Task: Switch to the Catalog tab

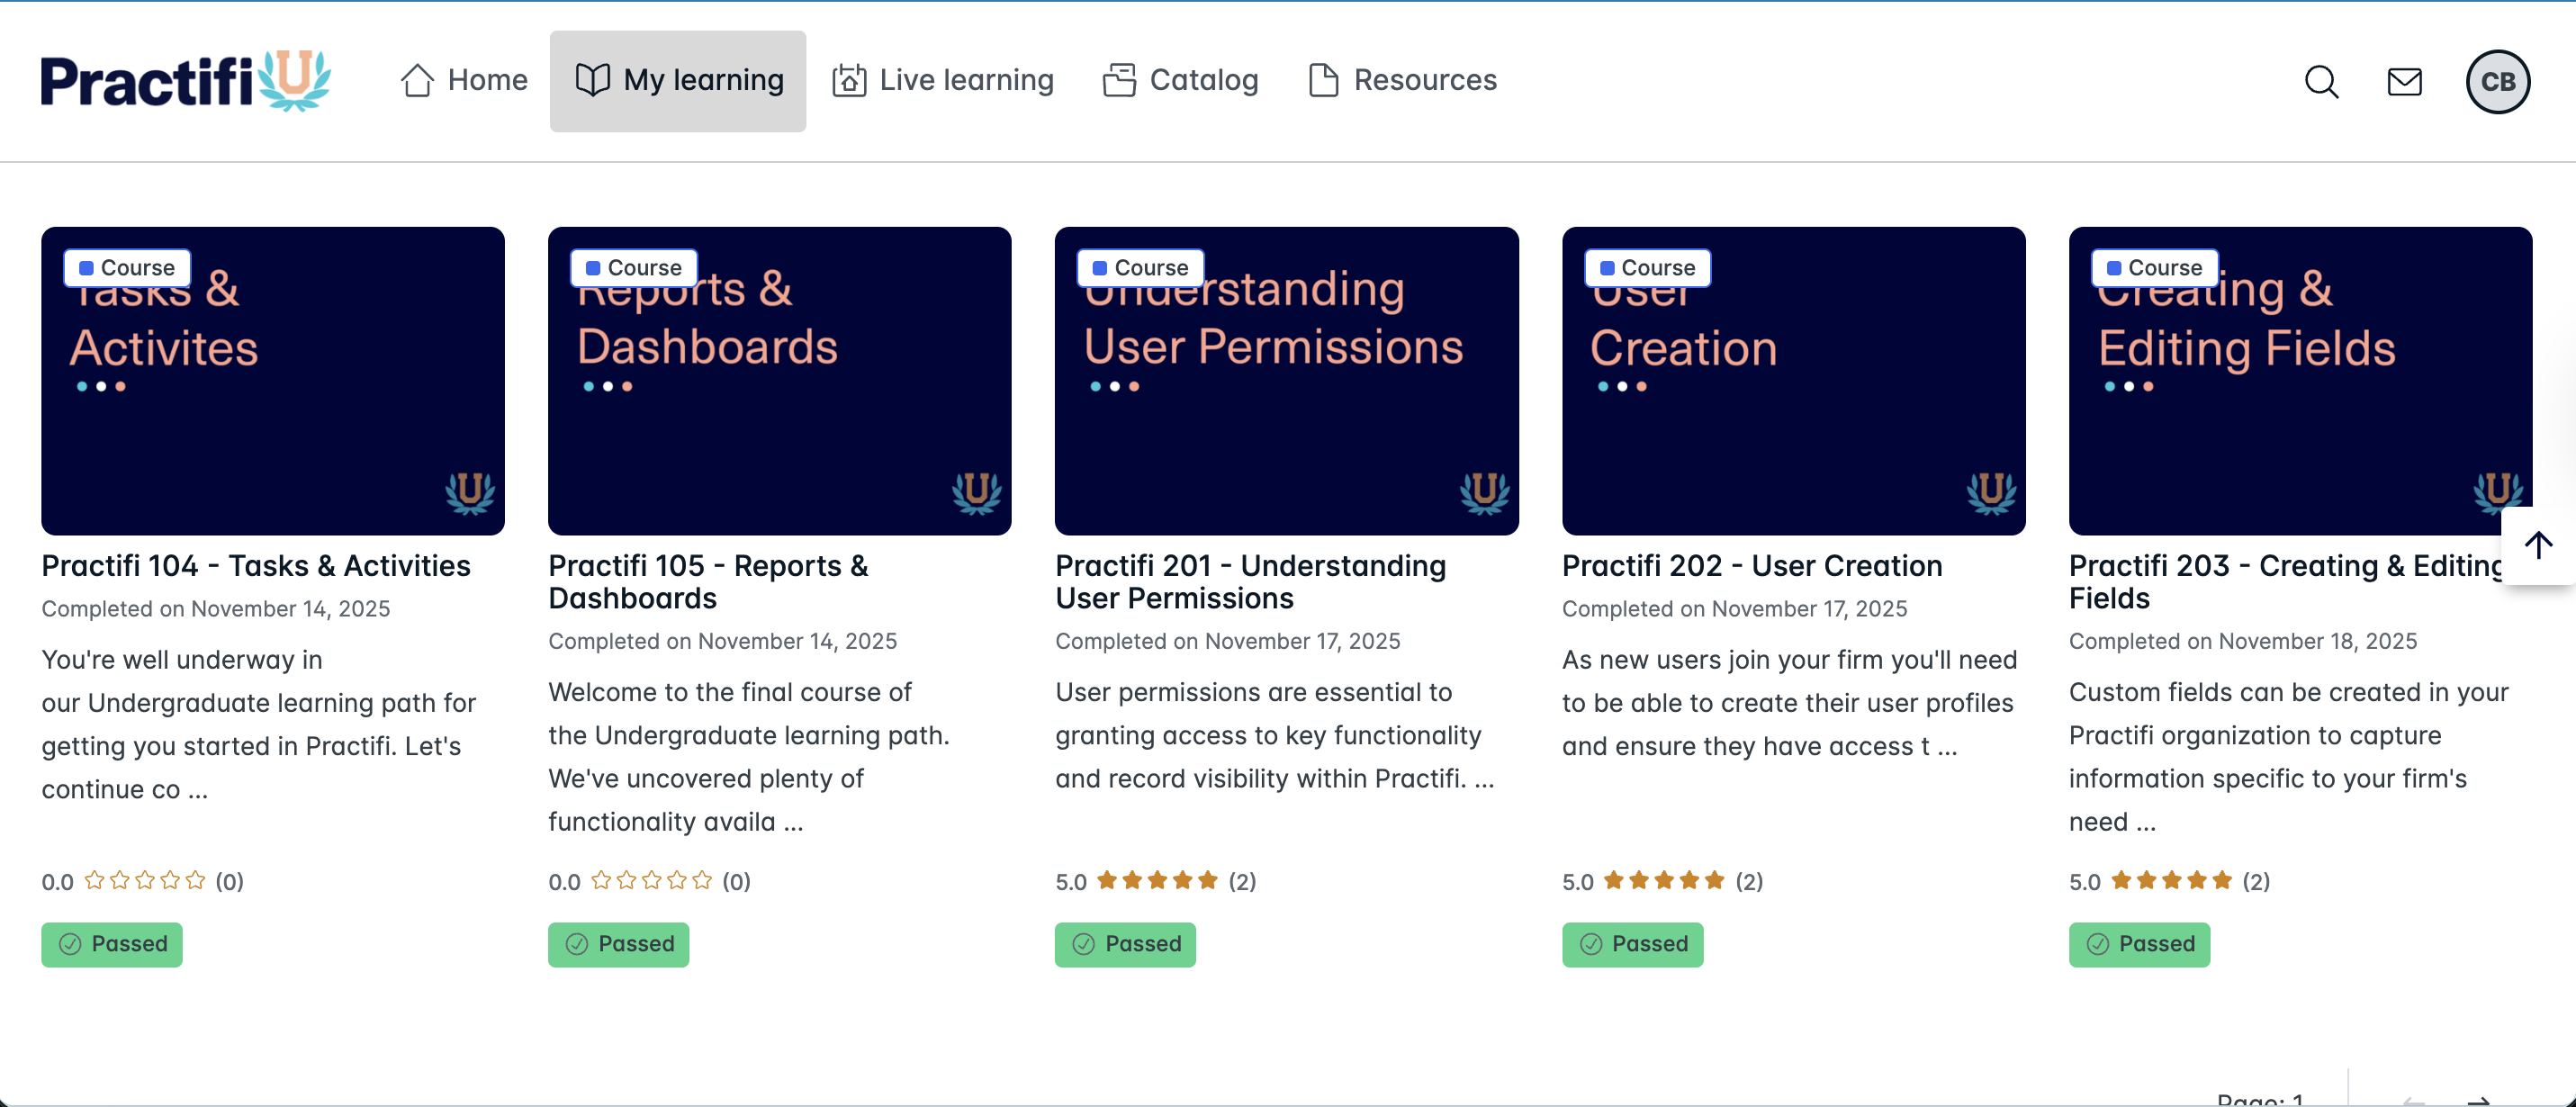Action: (x=1180, y=80)
